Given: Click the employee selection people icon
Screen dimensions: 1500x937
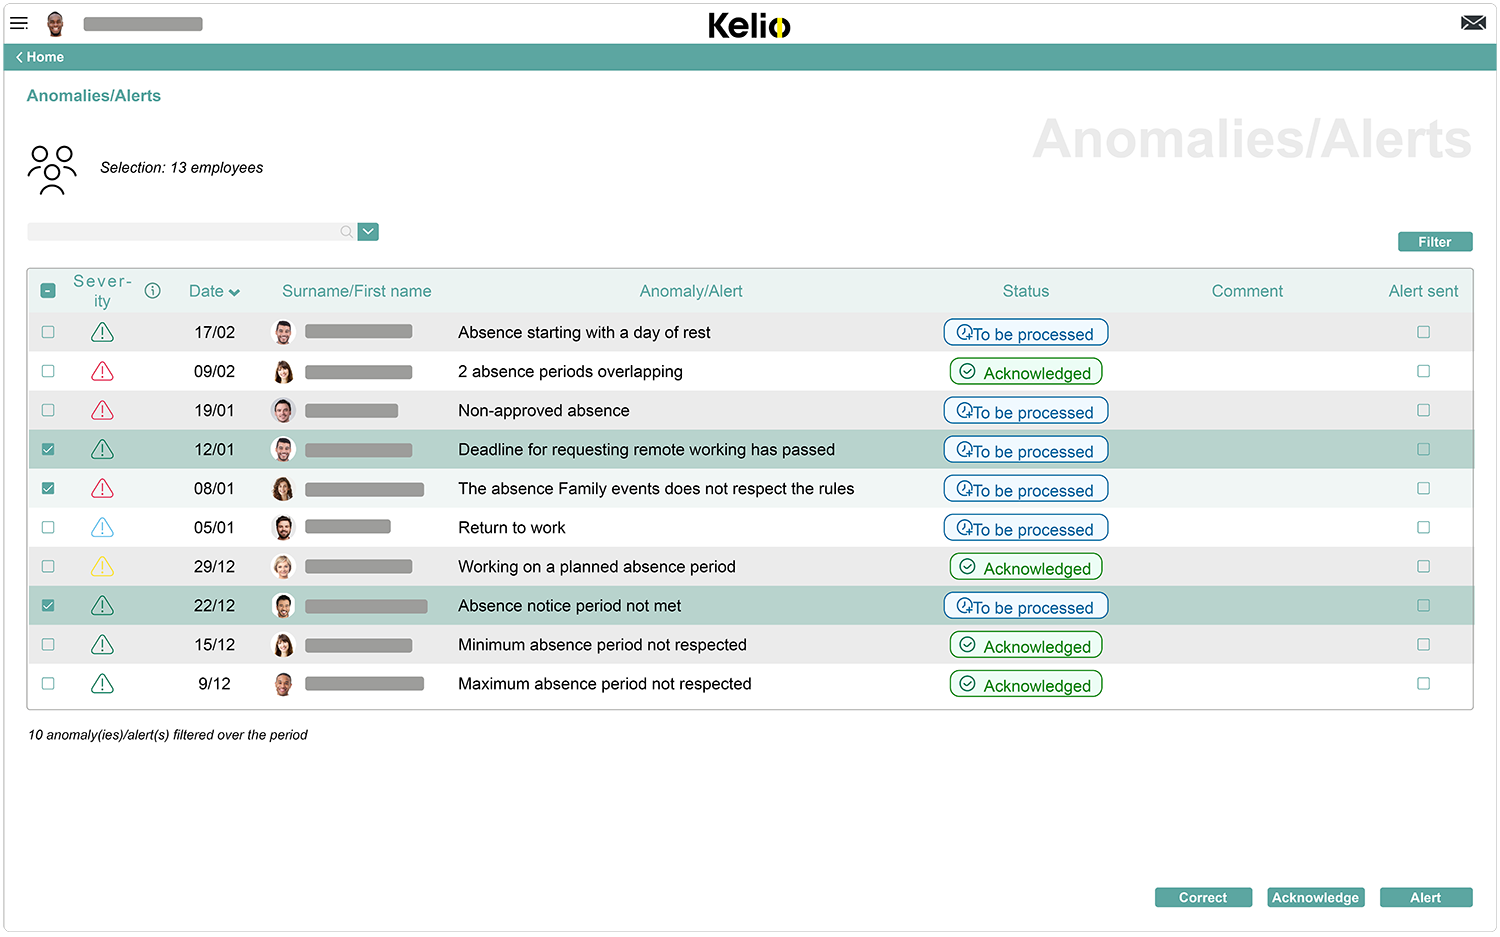Looking at the screenshot, I should [x=51, y=168].
